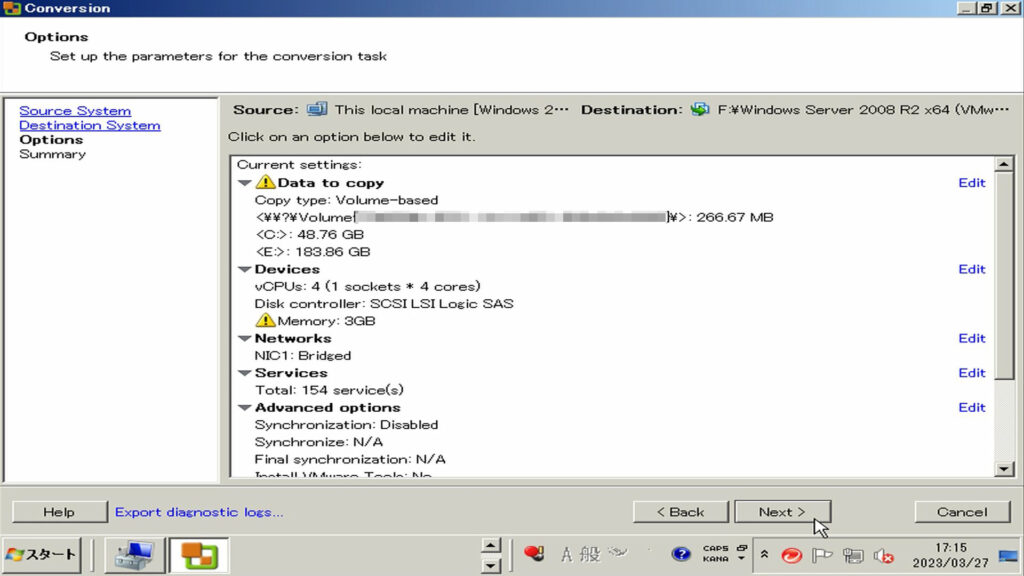Click the red Trend Micro tray icon
The width and height of the screenshot is (1024, 576).
click(x=791, y=555)
